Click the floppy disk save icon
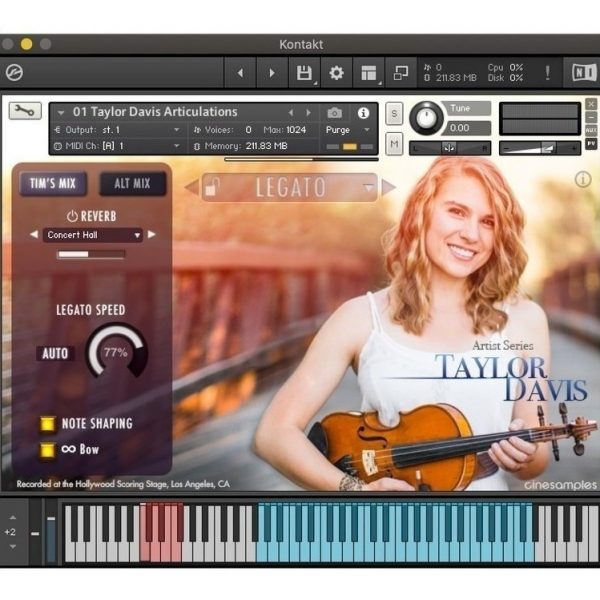This screenshot has height=600, width=600. tap(304, 73)
